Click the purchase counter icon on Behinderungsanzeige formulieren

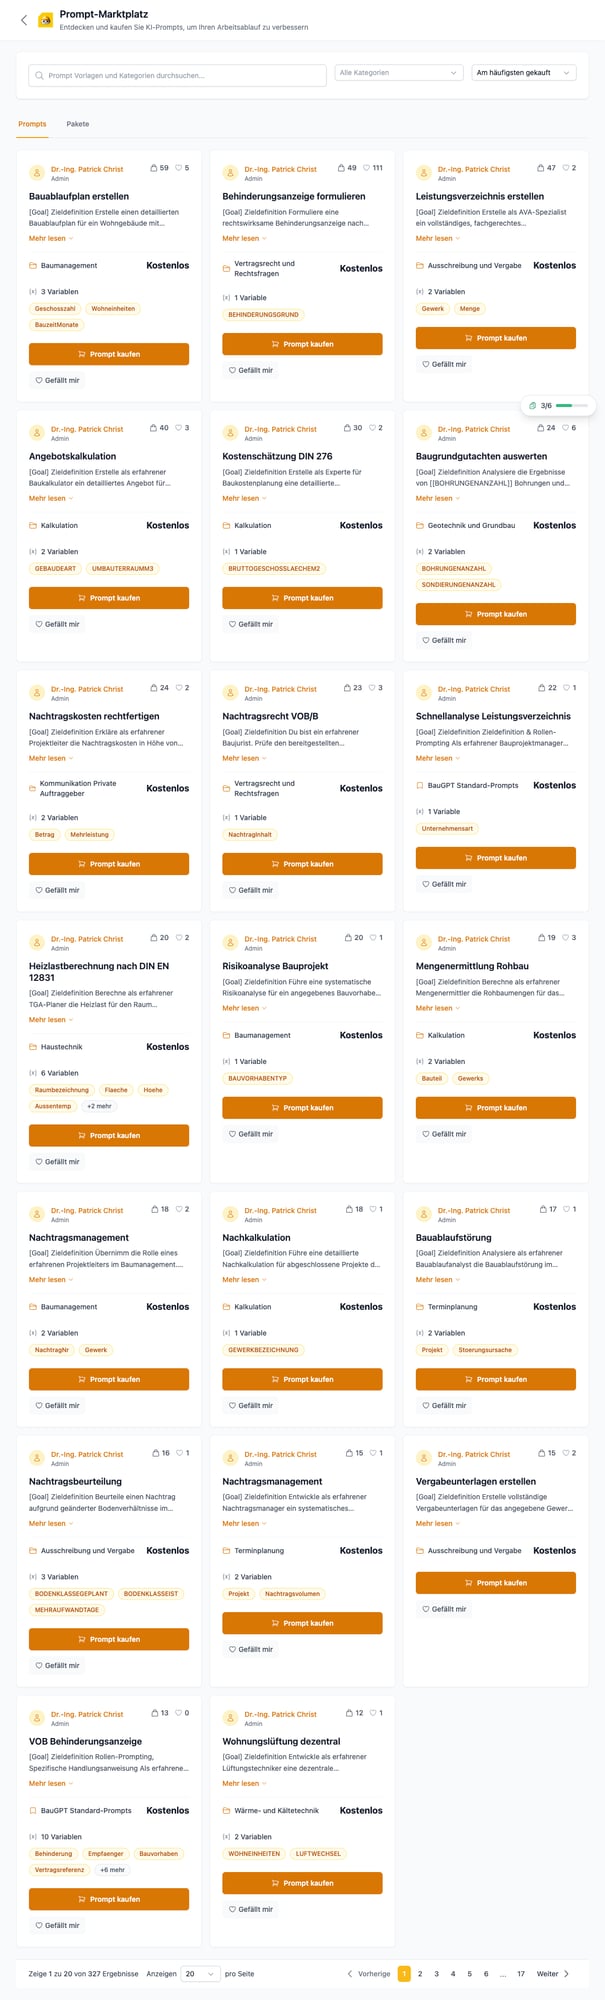(x=343, y=168)
